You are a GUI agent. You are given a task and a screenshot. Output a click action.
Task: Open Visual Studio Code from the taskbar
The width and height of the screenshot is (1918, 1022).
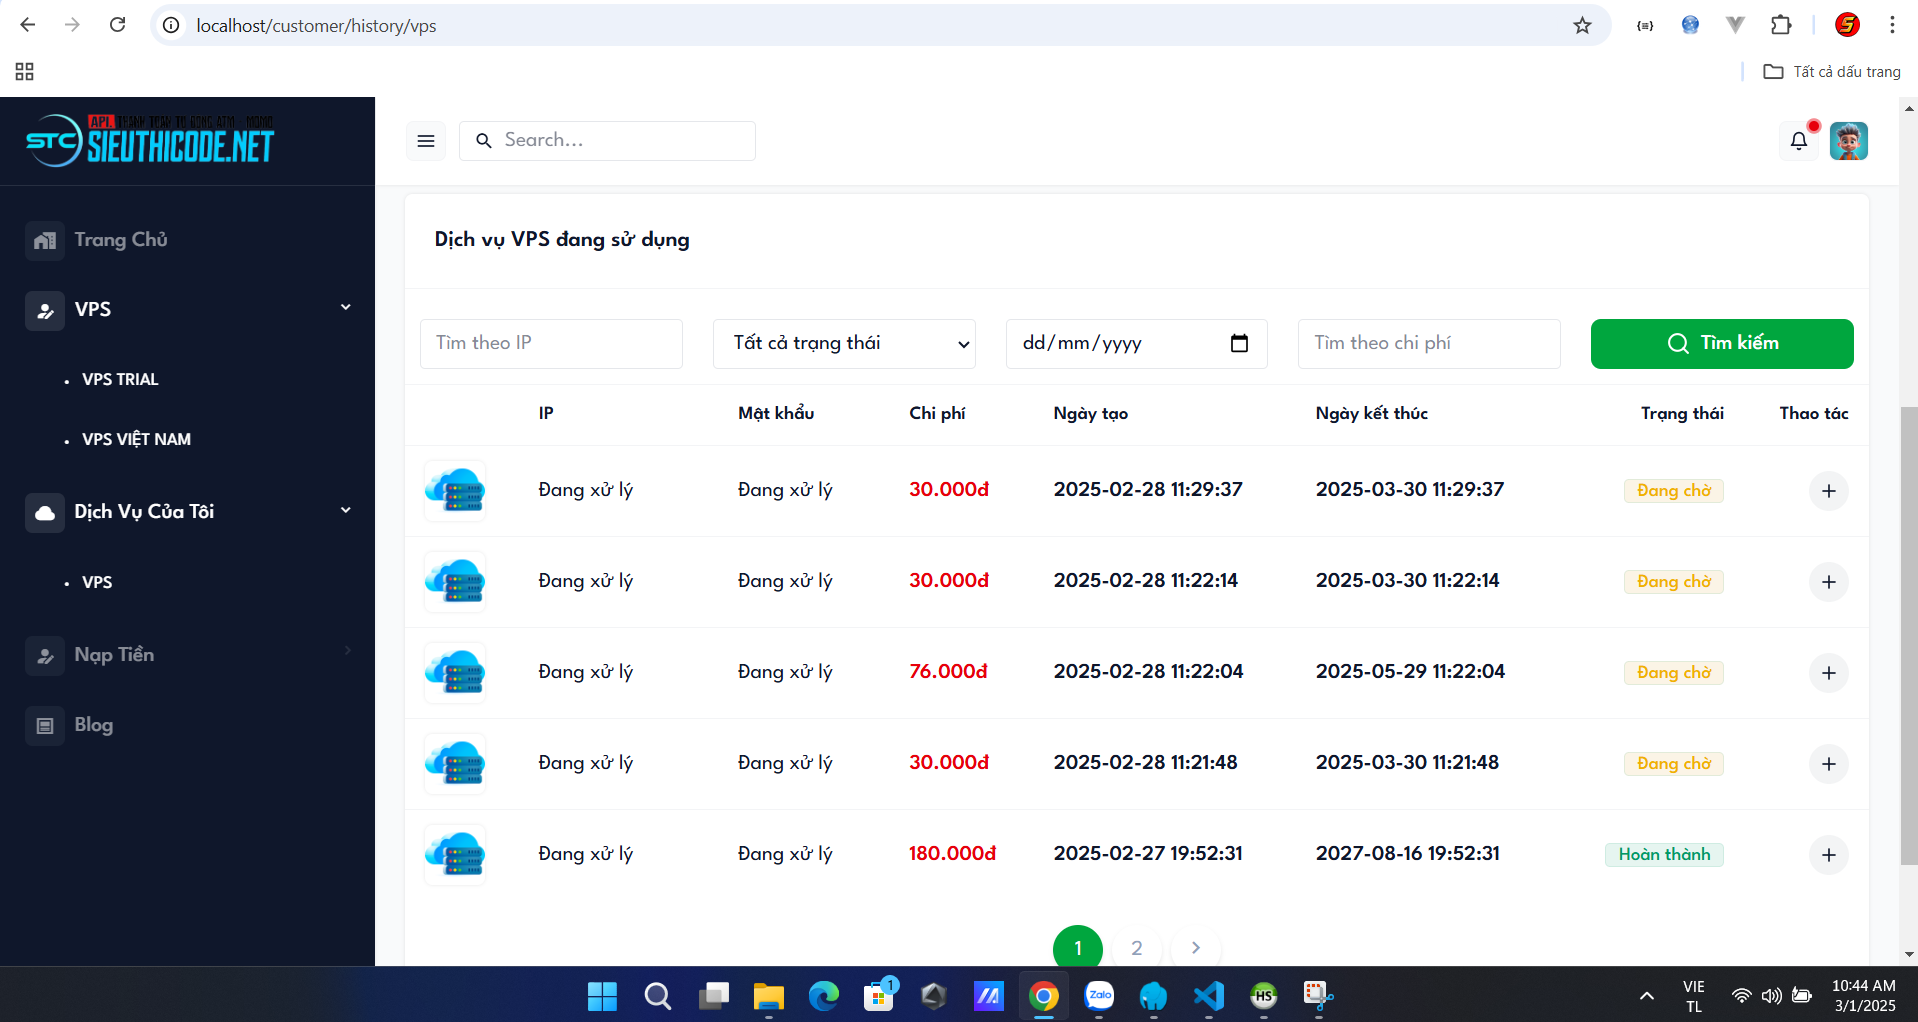pos(1208,996)
